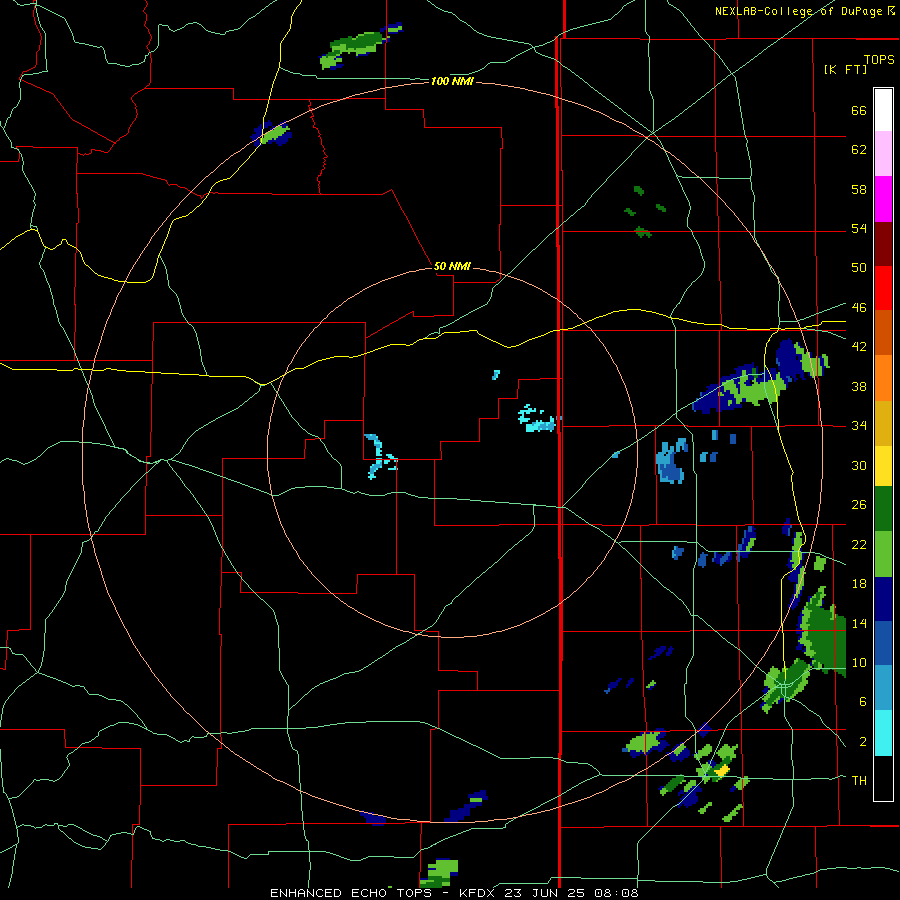Click the 'KFDX' station identifier in caption
This screenshot has width=900, height=900.
click(479, 893)
